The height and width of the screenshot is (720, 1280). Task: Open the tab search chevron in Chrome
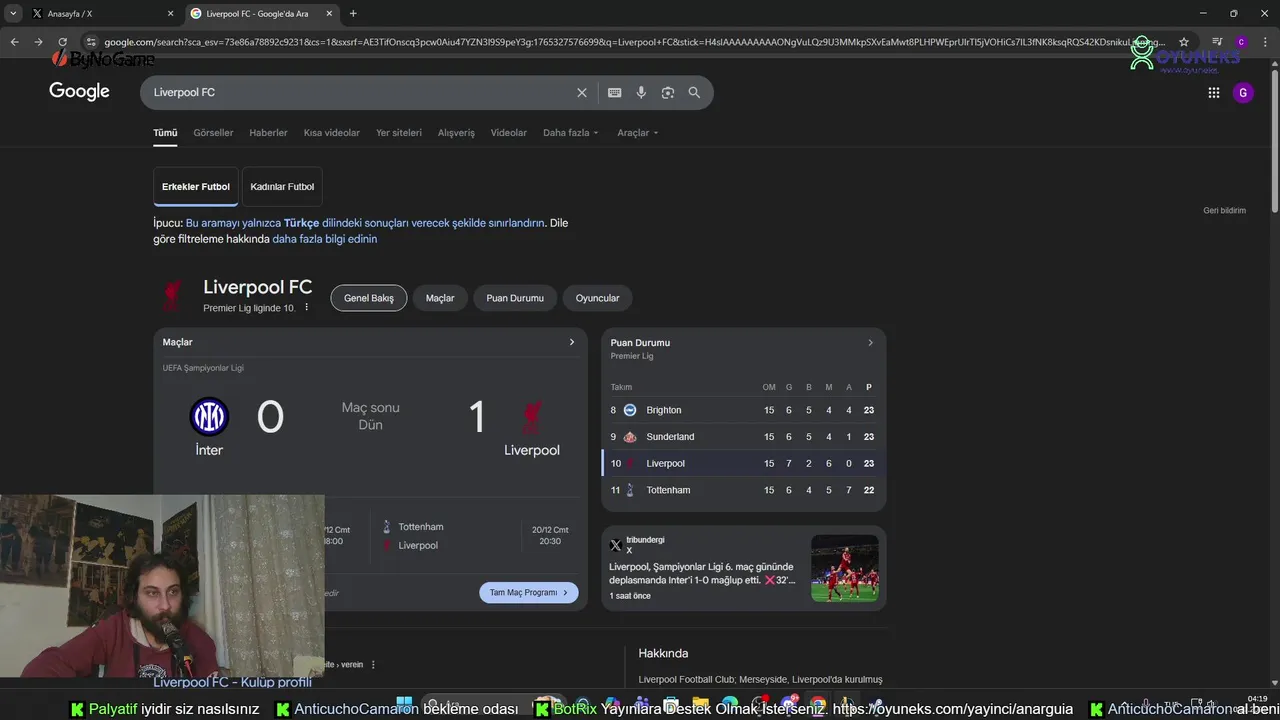click(13, 13)
